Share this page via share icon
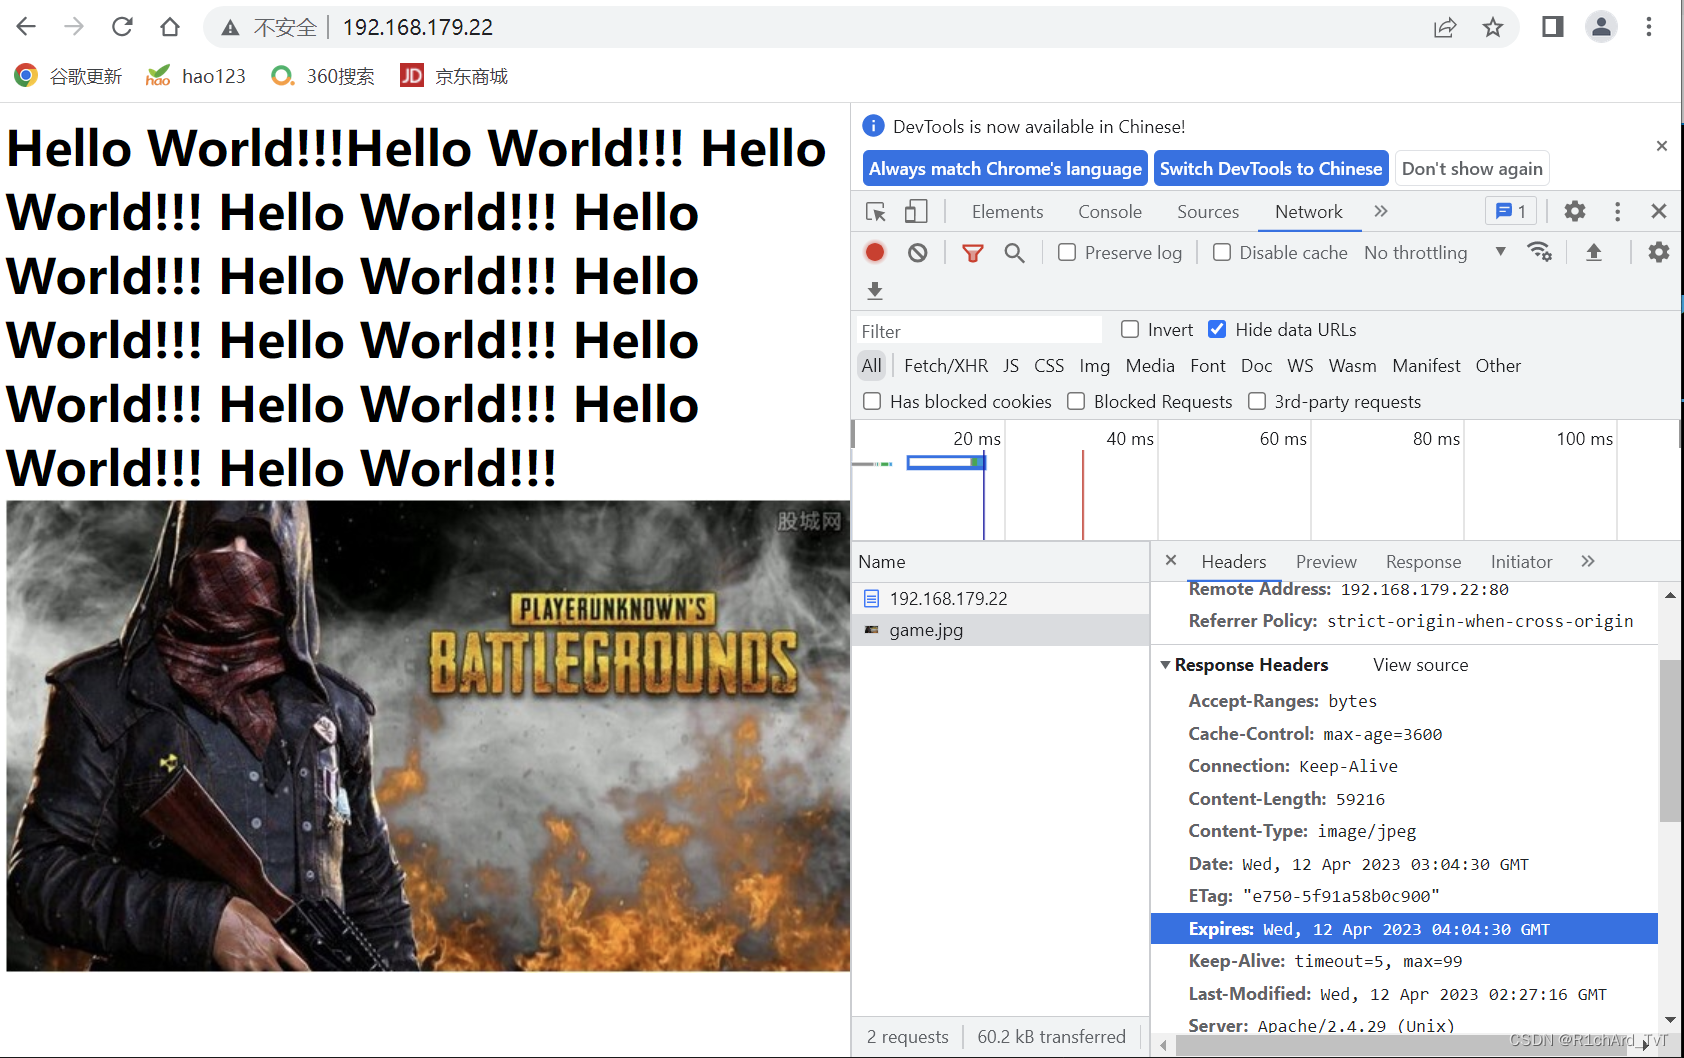 click(1445, 28)
